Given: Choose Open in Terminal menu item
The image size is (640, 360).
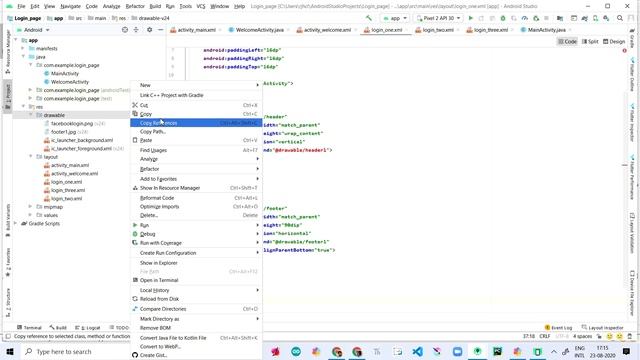Looking at the screenshot, I should click(196, 280).
